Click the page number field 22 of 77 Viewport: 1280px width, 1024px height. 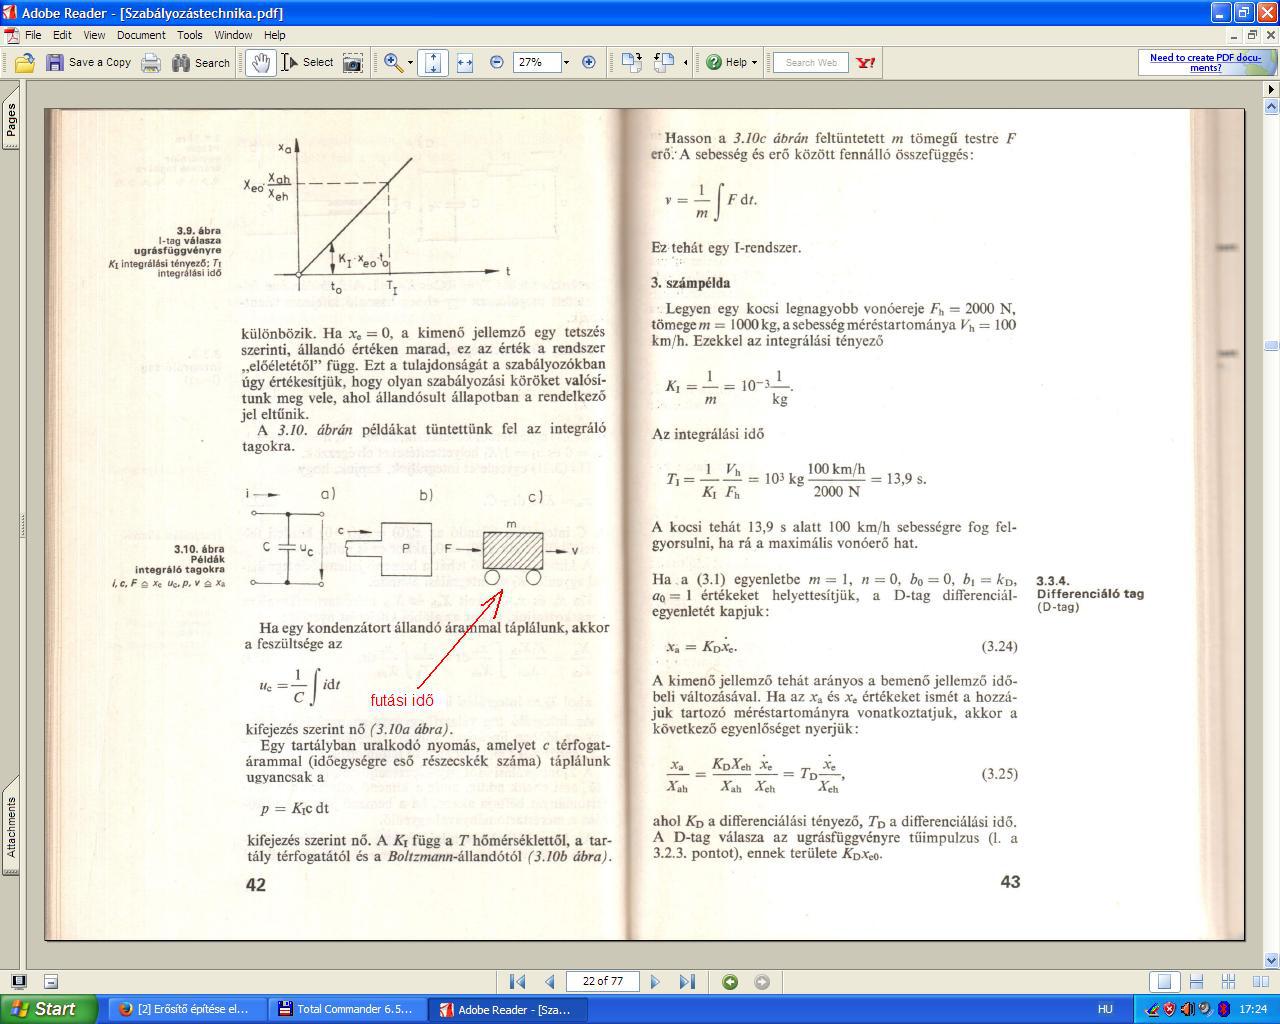(x=602, y=981)
